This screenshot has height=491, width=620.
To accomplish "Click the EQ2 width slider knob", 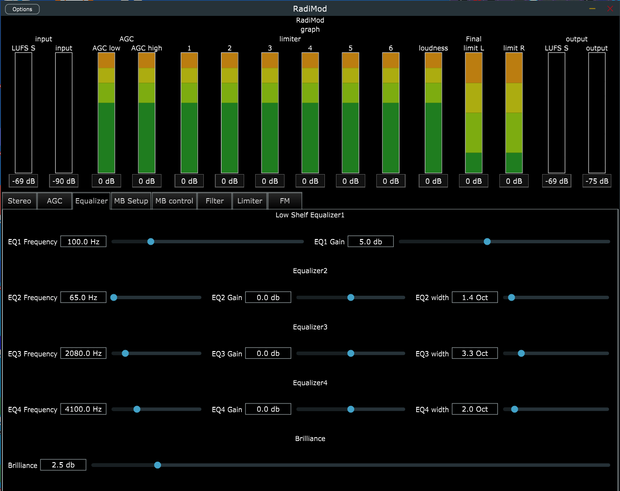I will [x=511, y=297].
